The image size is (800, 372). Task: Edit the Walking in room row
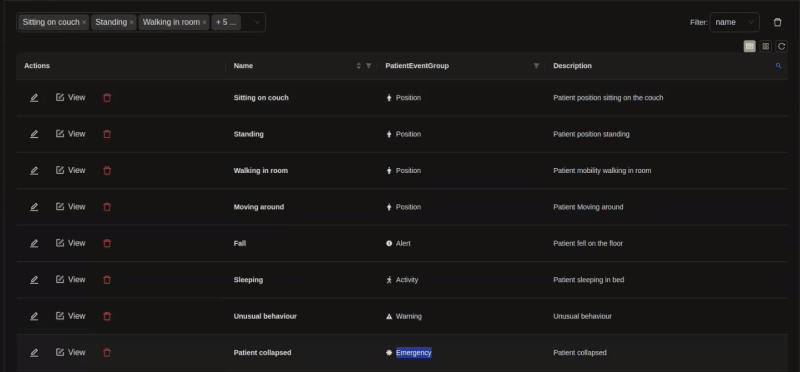pyautogui.click(x=34, y=170)
